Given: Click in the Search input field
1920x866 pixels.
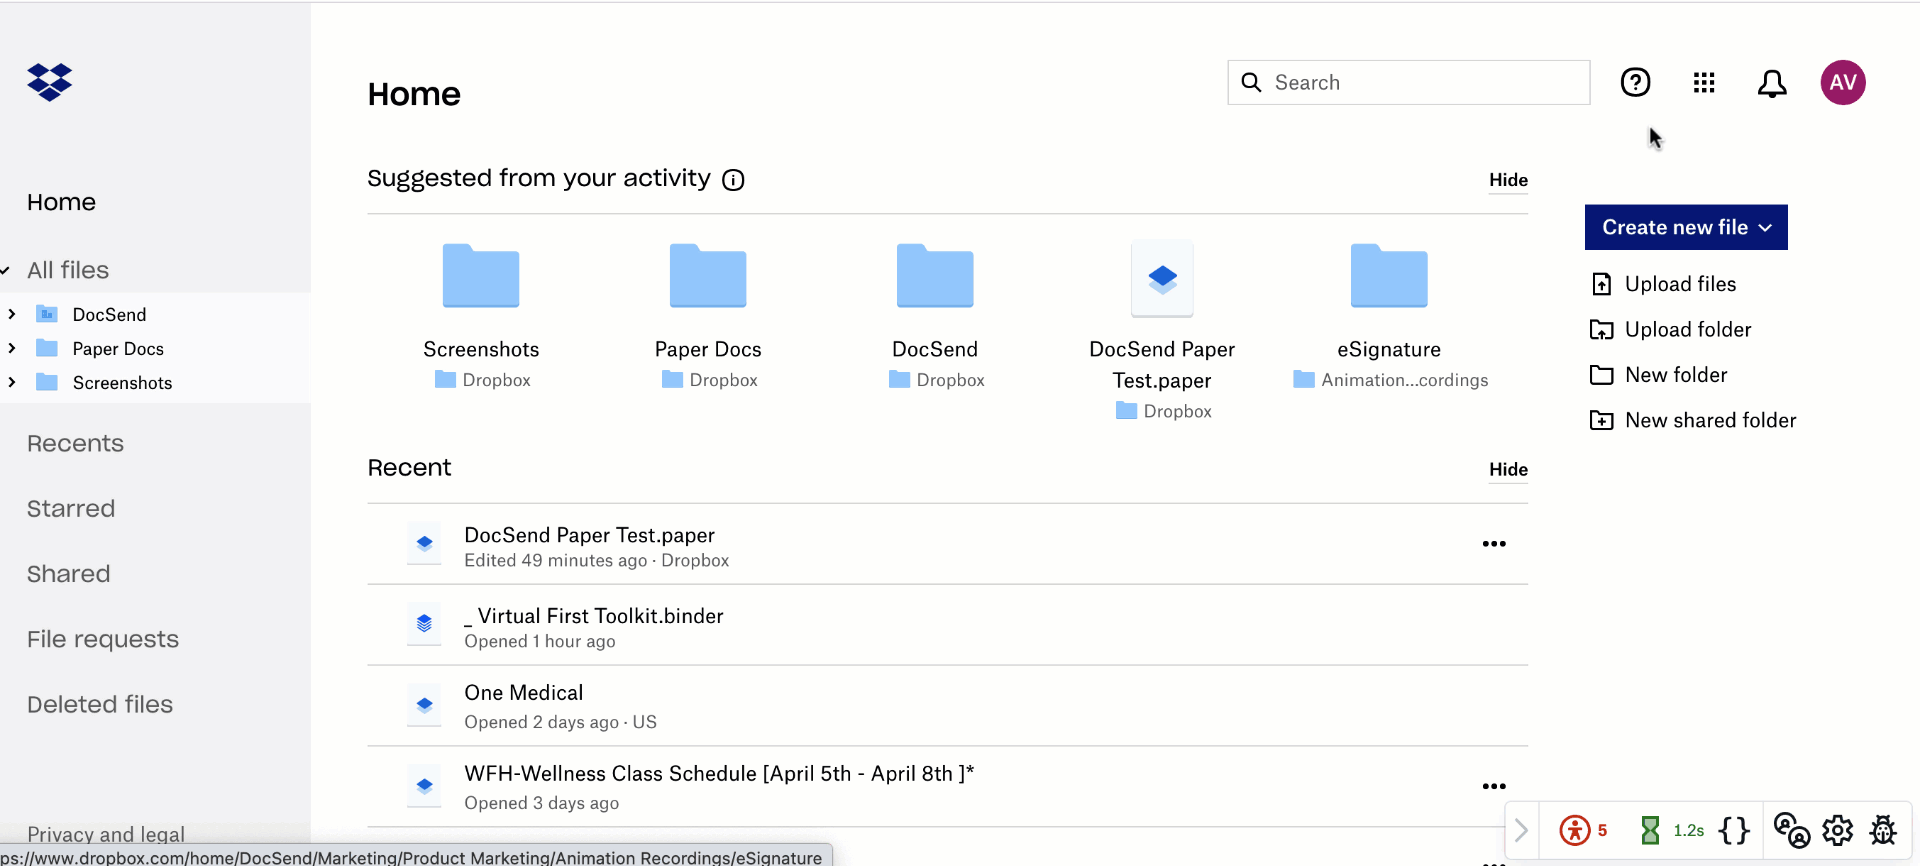Looking at the screenshot, I should pyautogui.click(x=1409, y=82).
